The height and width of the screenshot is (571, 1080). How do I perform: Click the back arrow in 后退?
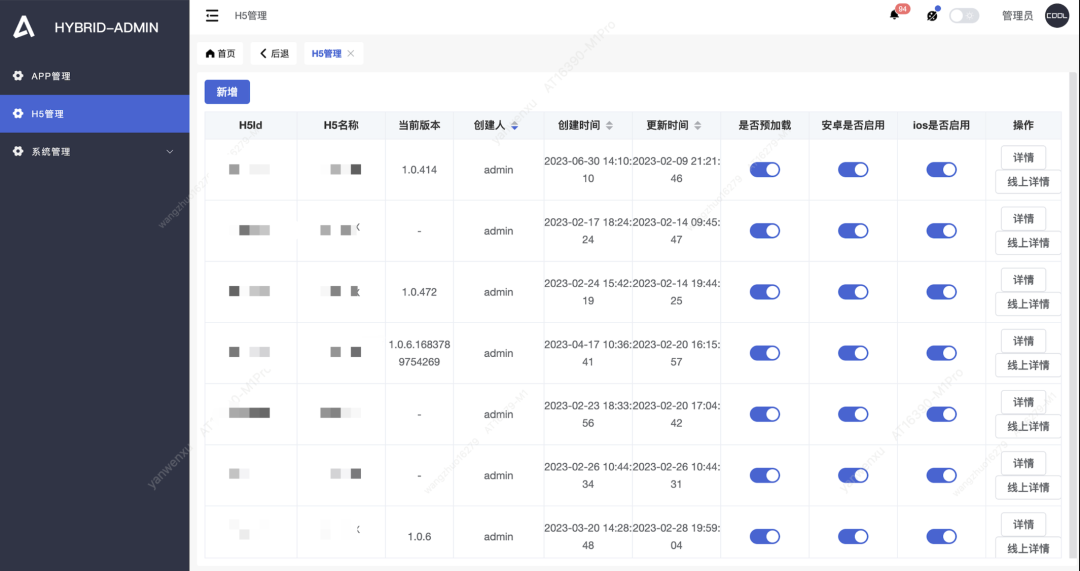[263, 53]
